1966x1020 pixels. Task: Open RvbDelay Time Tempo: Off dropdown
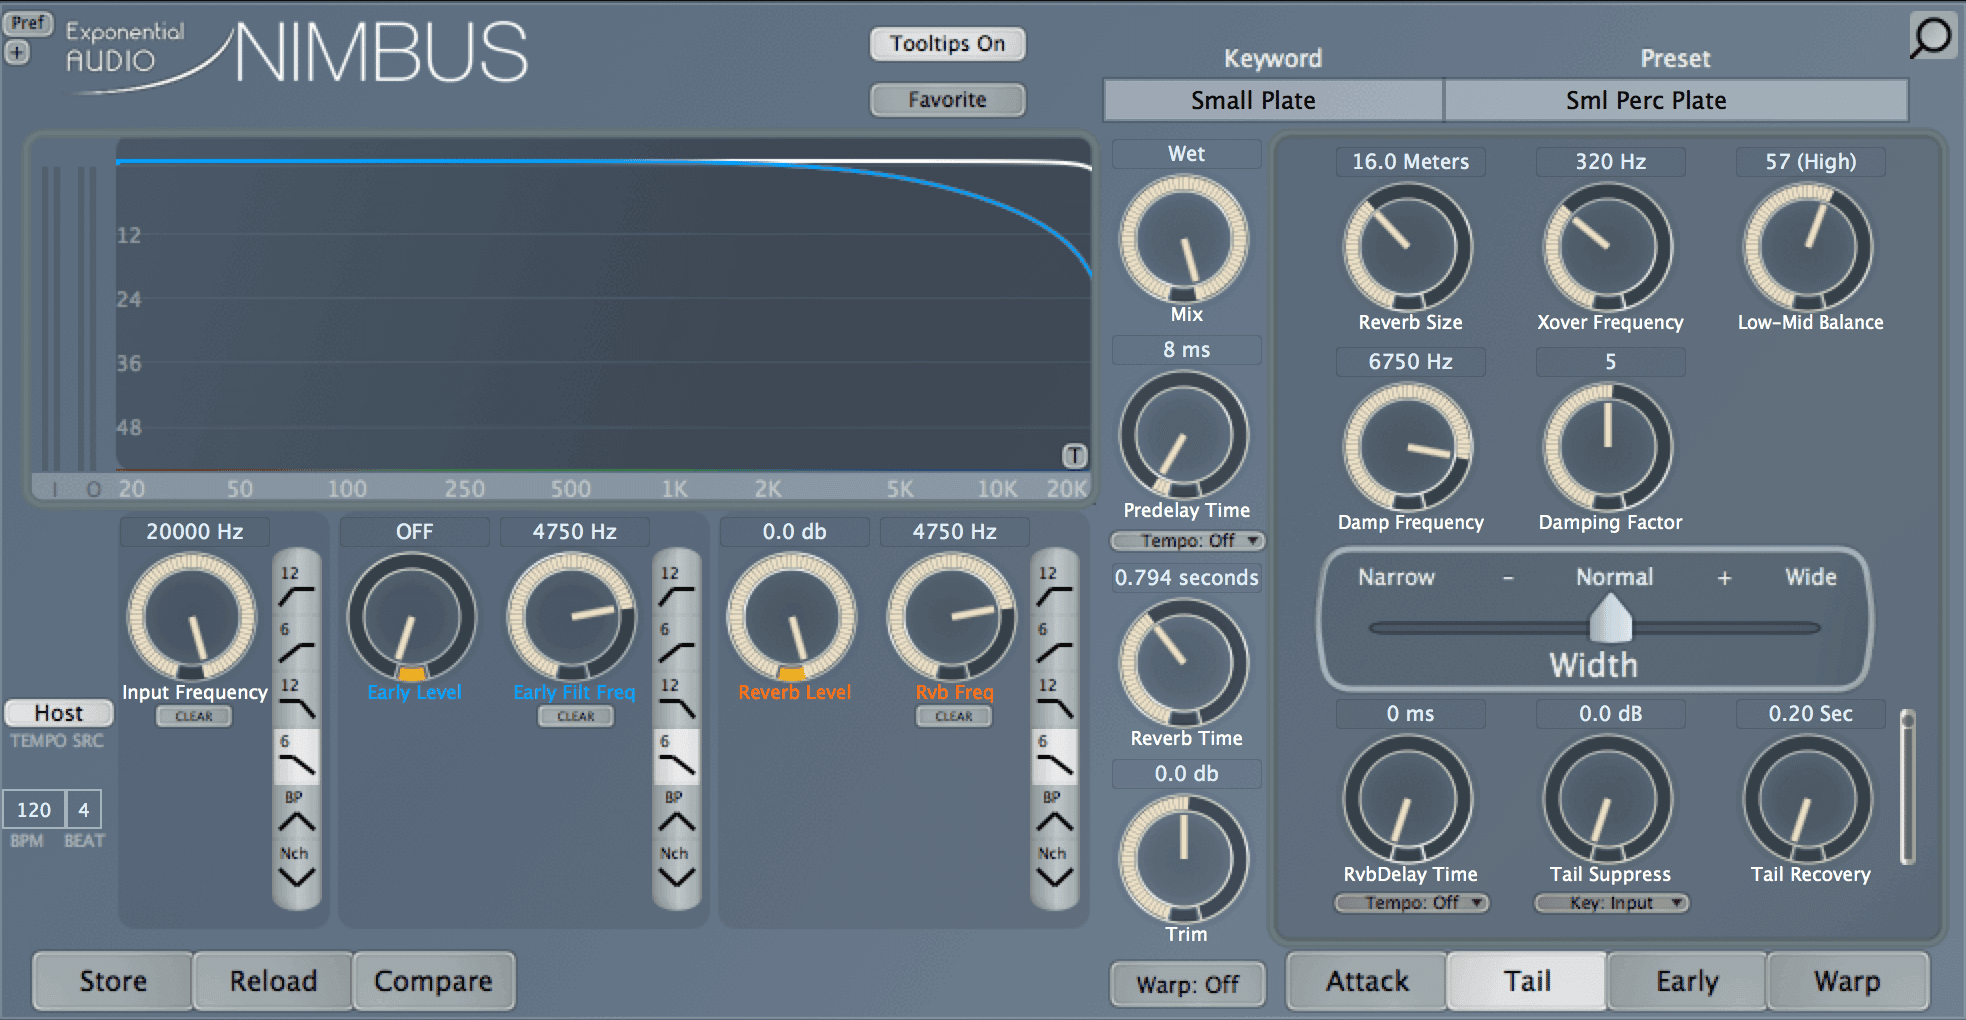(x=1411, y=903)
